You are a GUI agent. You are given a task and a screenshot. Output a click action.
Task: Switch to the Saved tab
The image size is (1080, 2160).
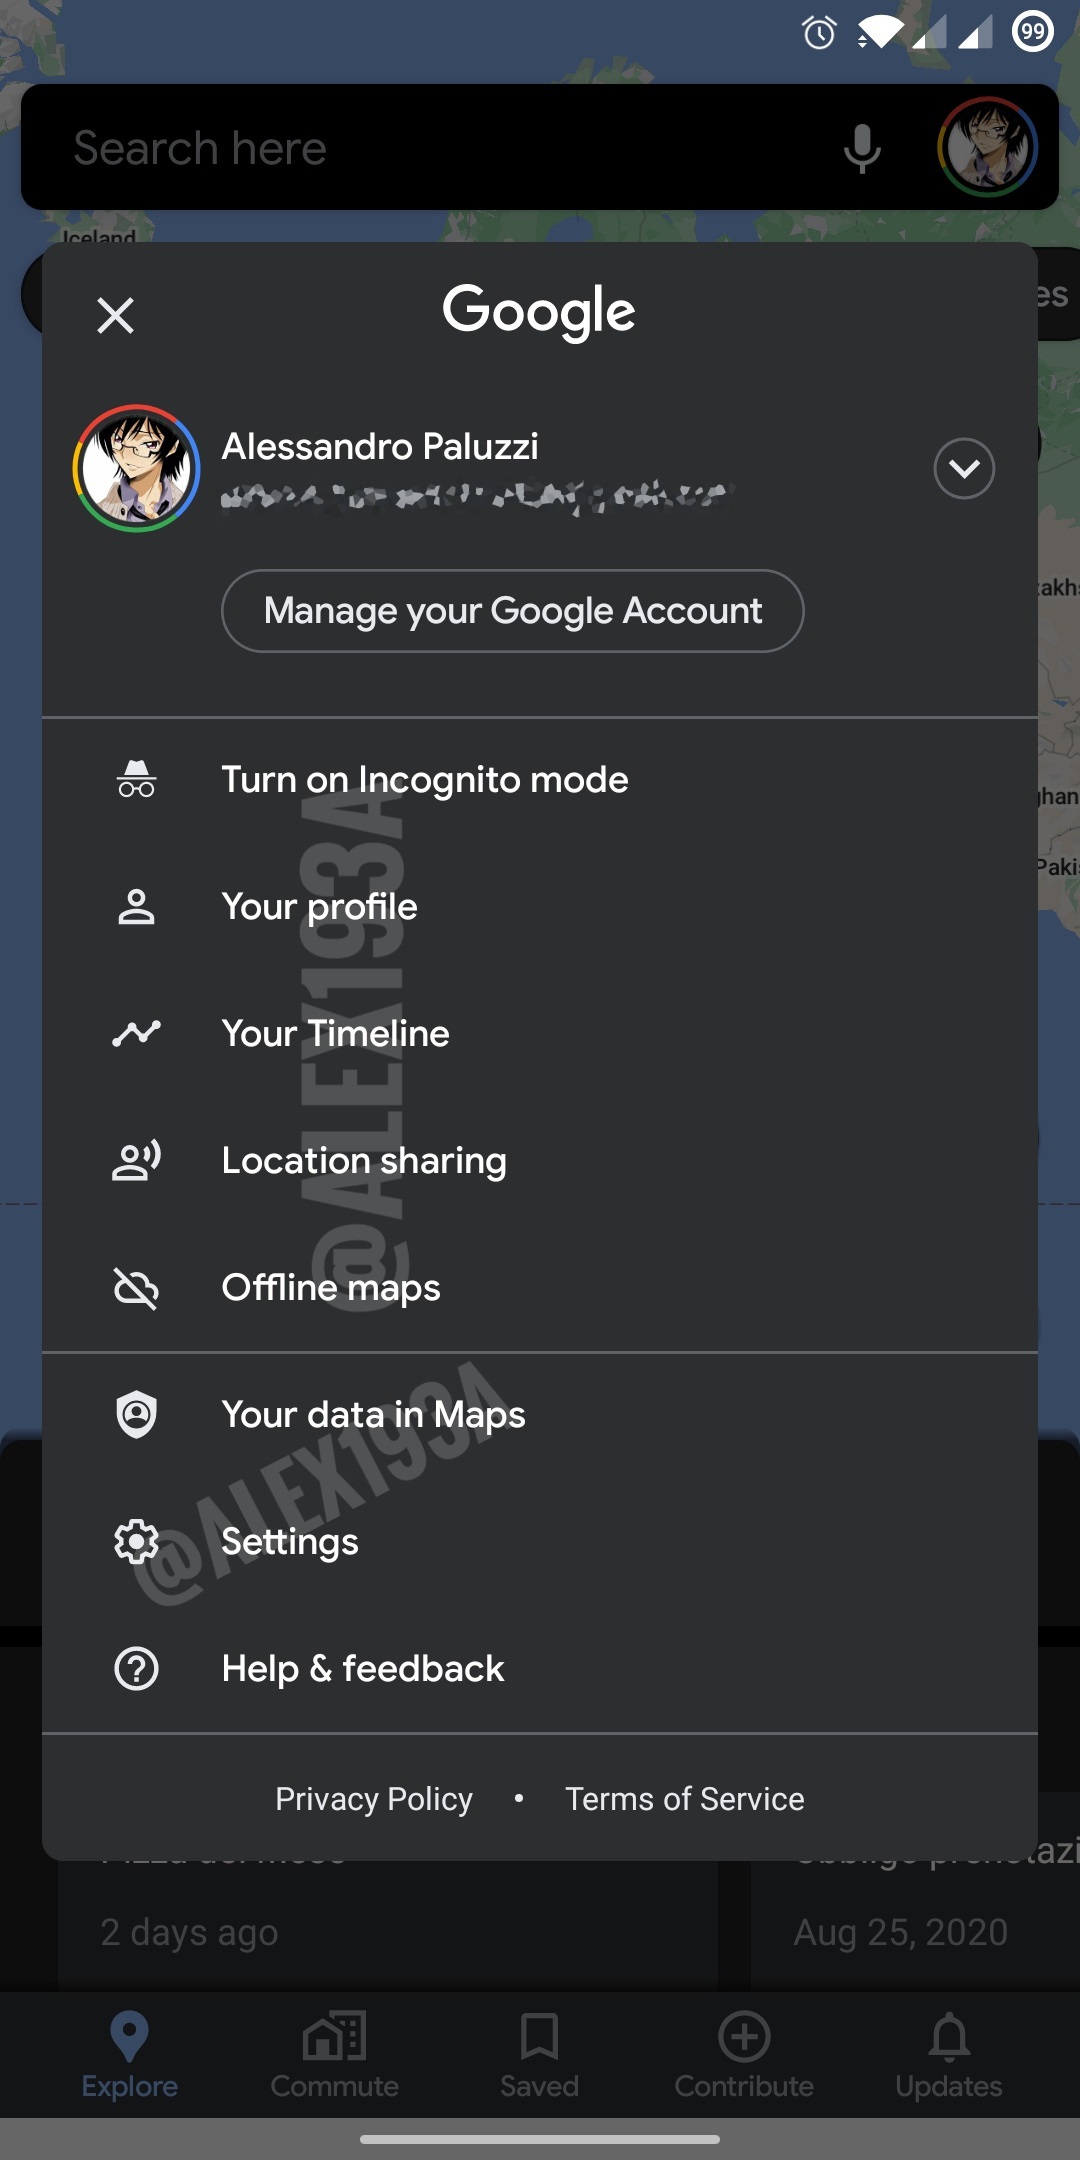pyautogui.click(x=539, y=2055)
